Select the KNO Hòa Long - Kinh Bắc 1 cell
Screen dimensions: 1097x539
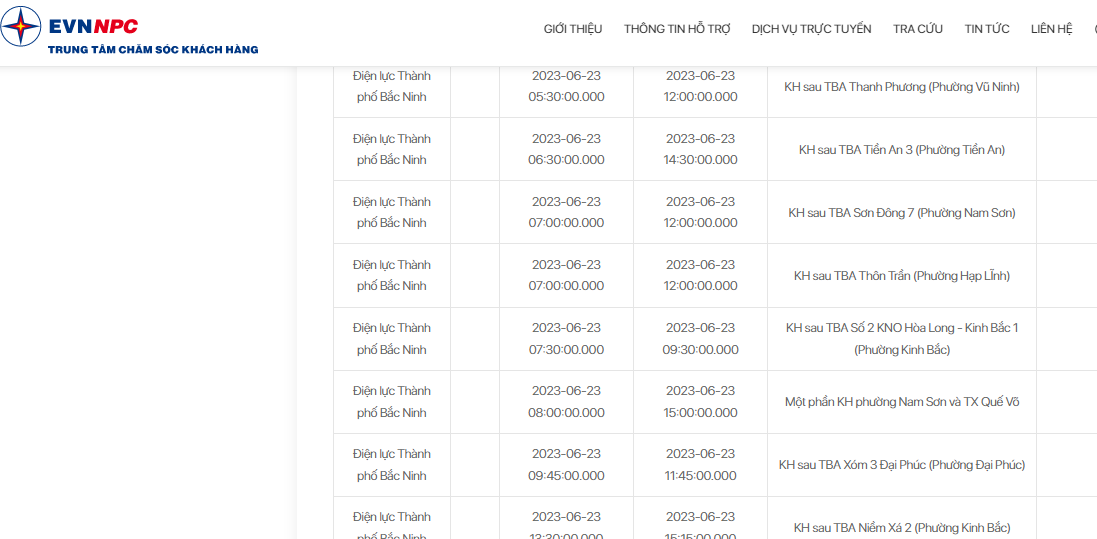pos(902,338)
